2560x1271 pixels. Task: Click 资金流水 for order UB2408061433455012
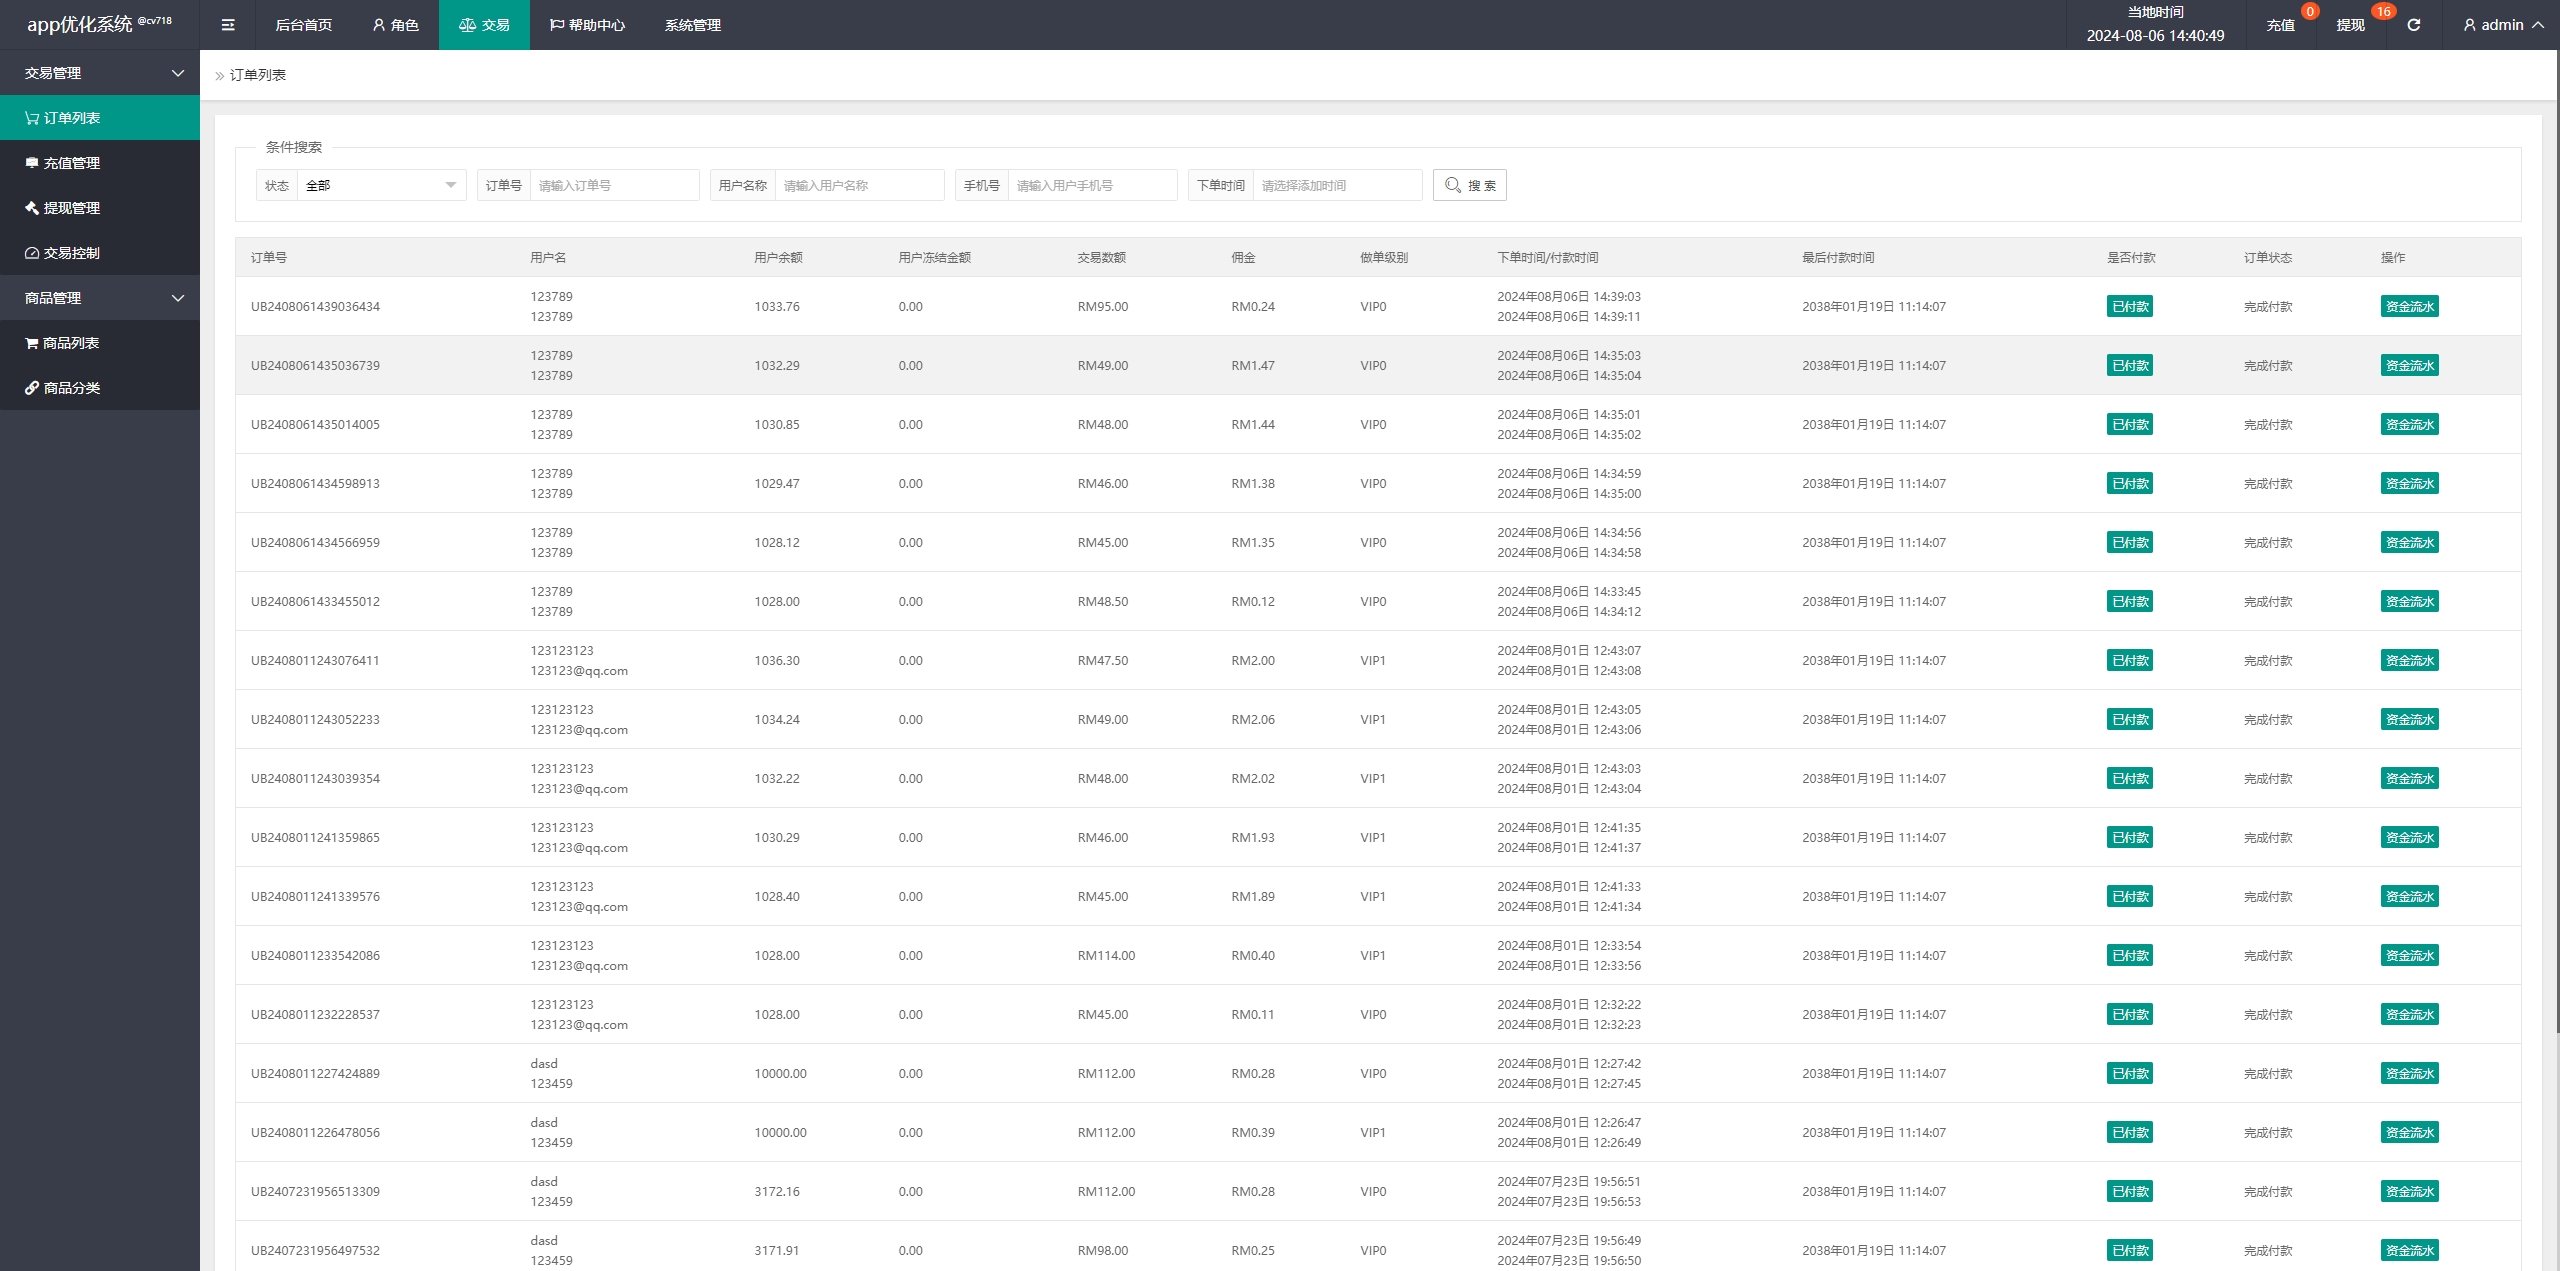tap(2409, 602)
